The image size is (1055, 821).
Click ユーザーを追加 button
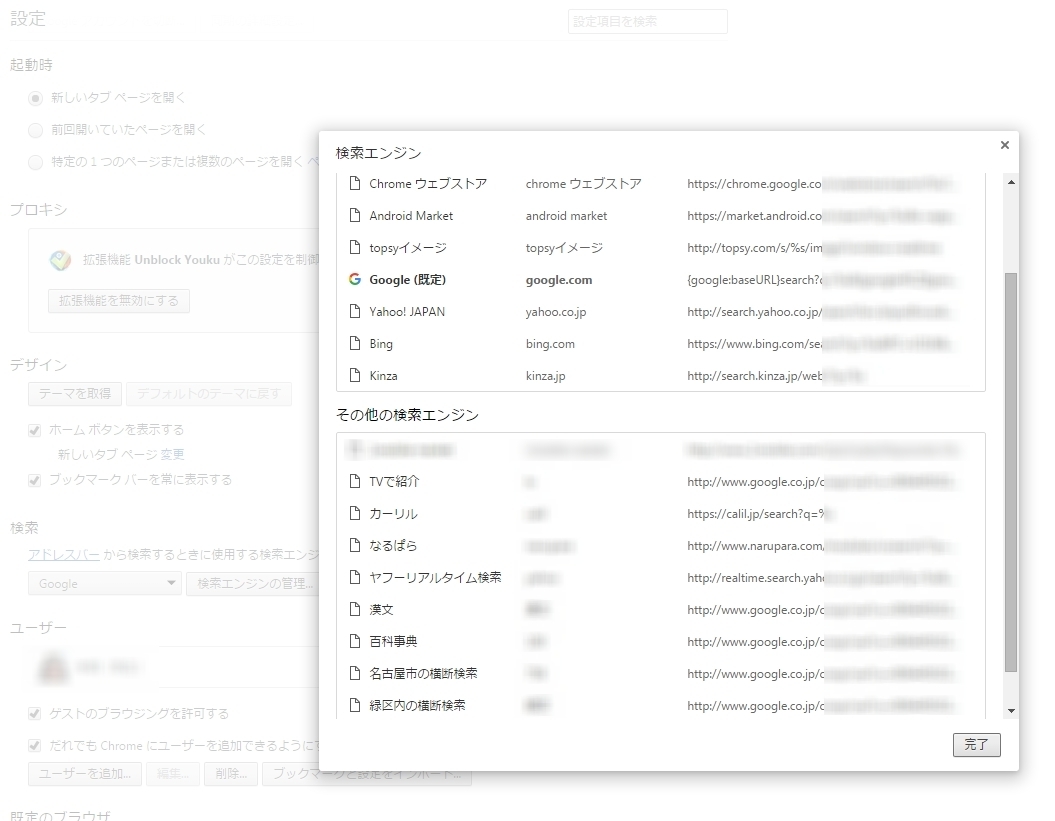point(85,773)
